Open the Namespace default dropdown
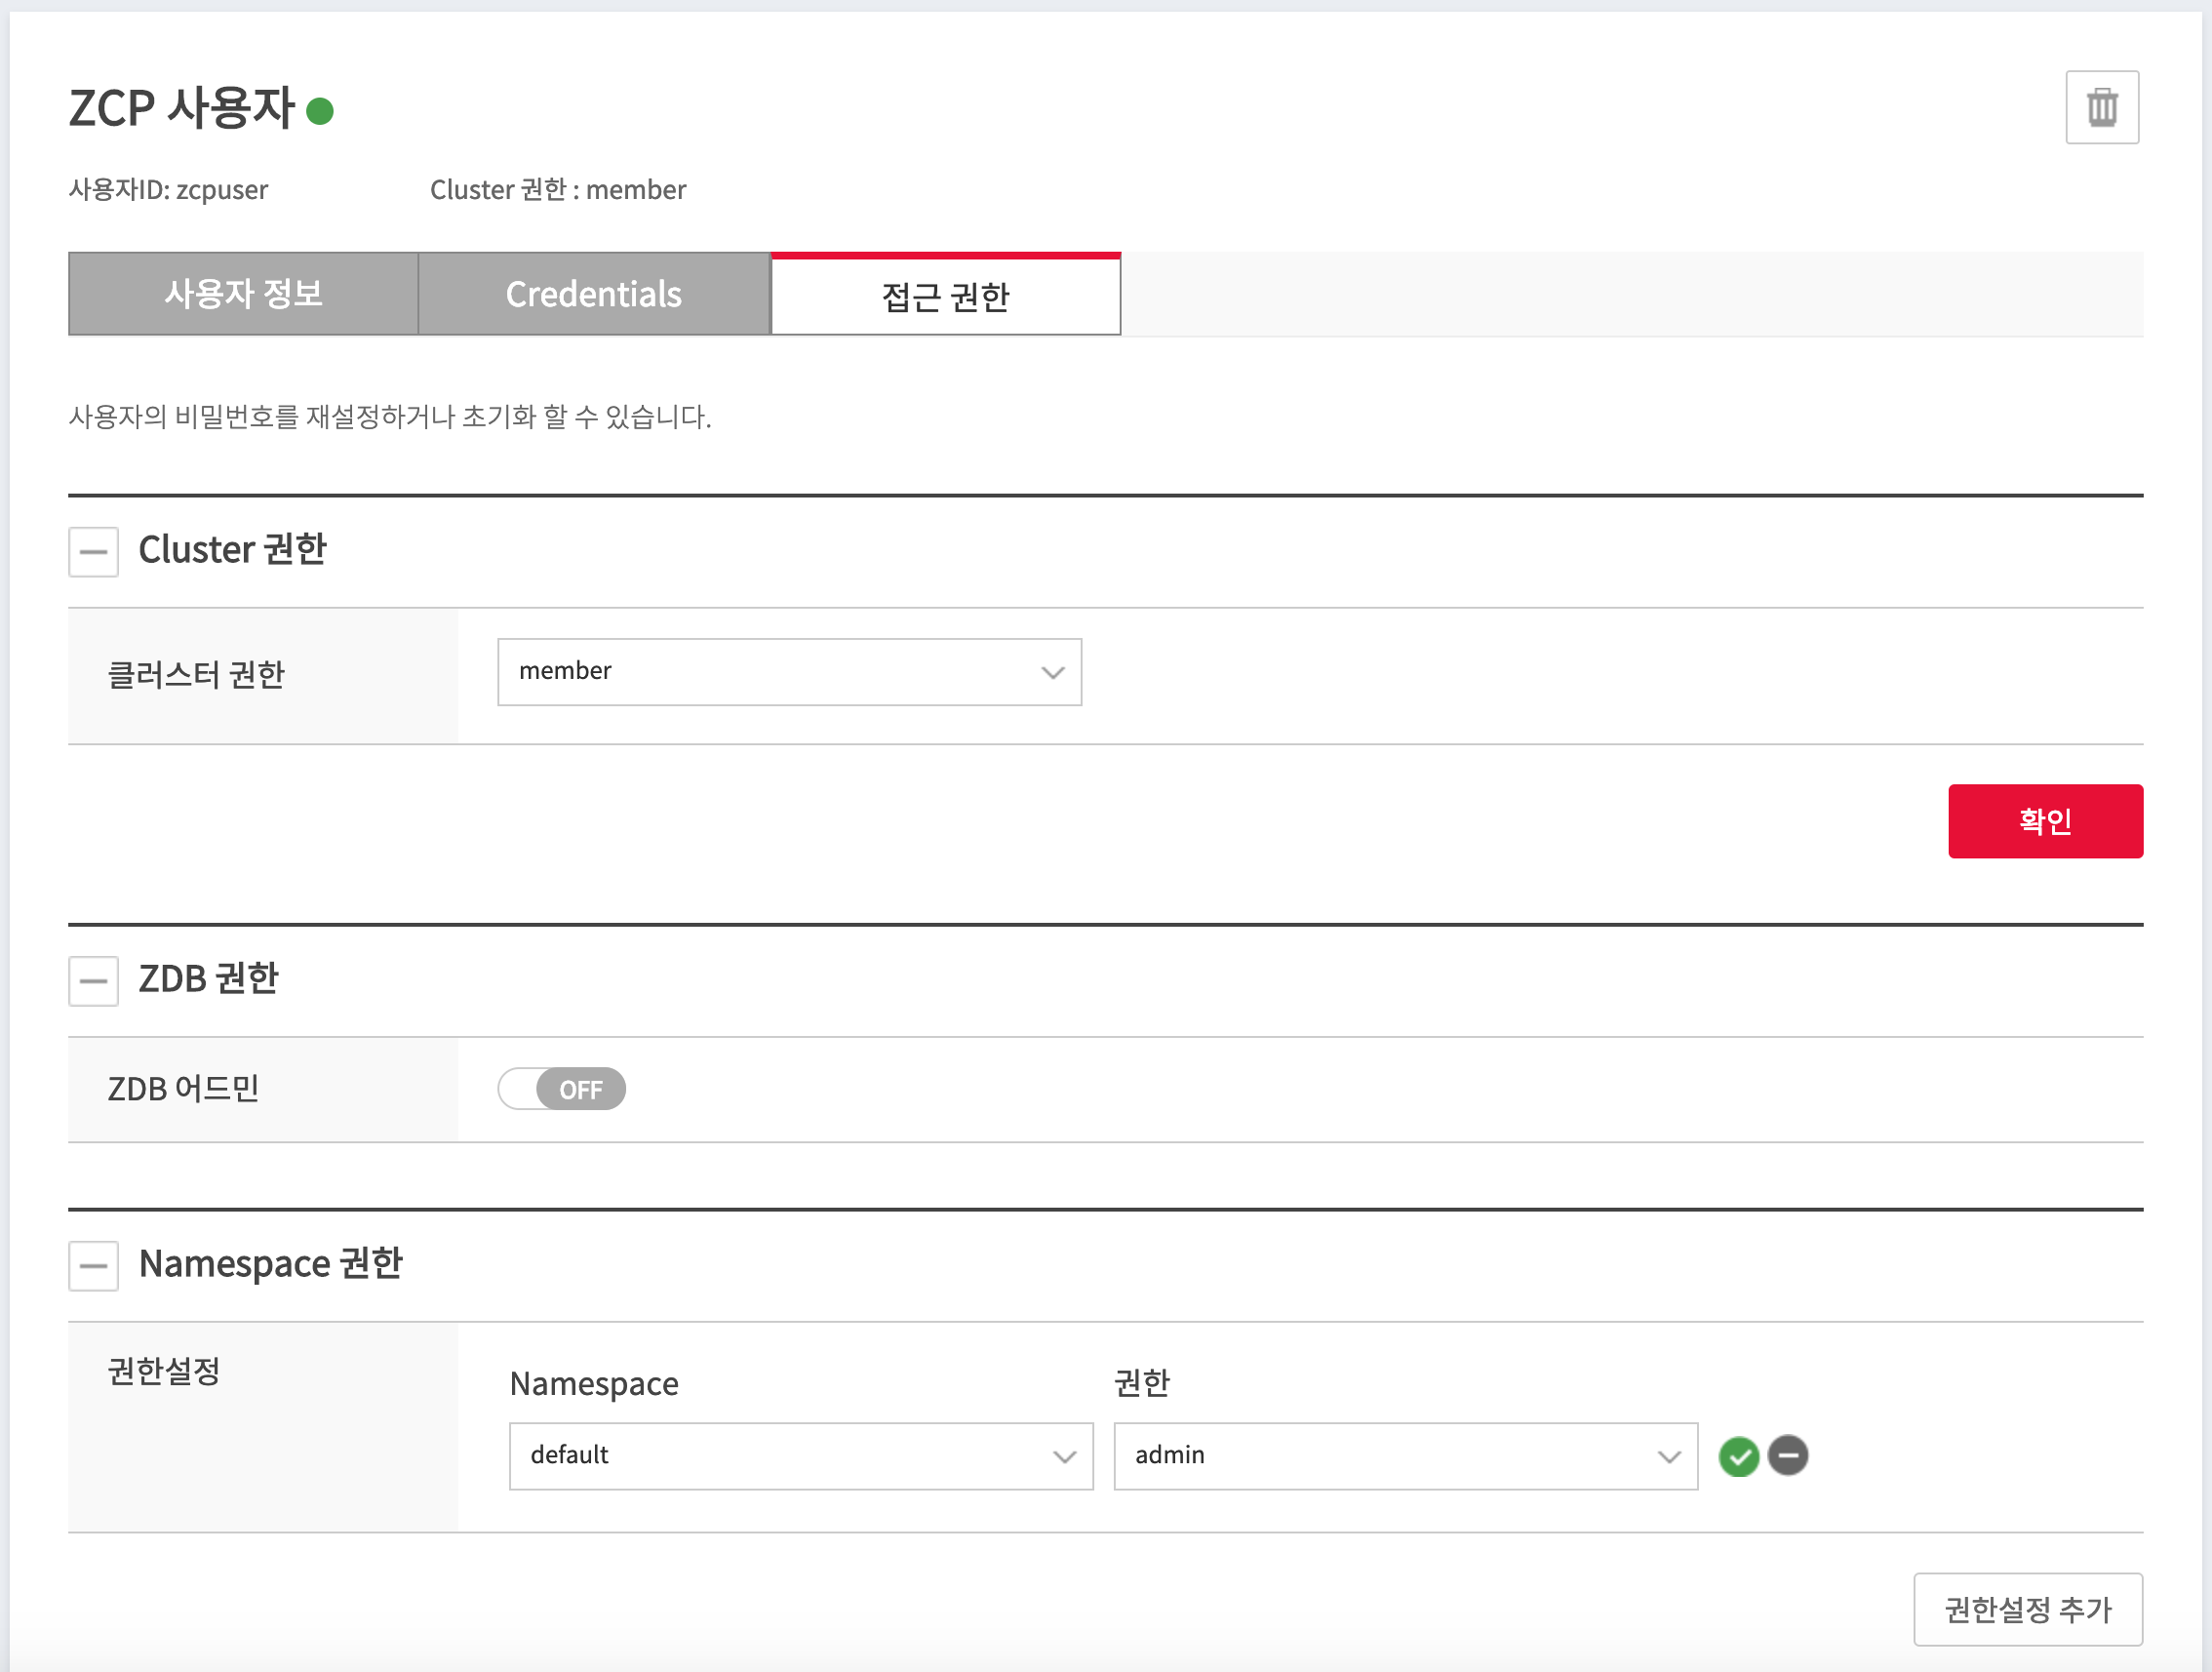Image resolution: width=2212 pixels, height=1672 pixels. click(x=800, y=1456)
